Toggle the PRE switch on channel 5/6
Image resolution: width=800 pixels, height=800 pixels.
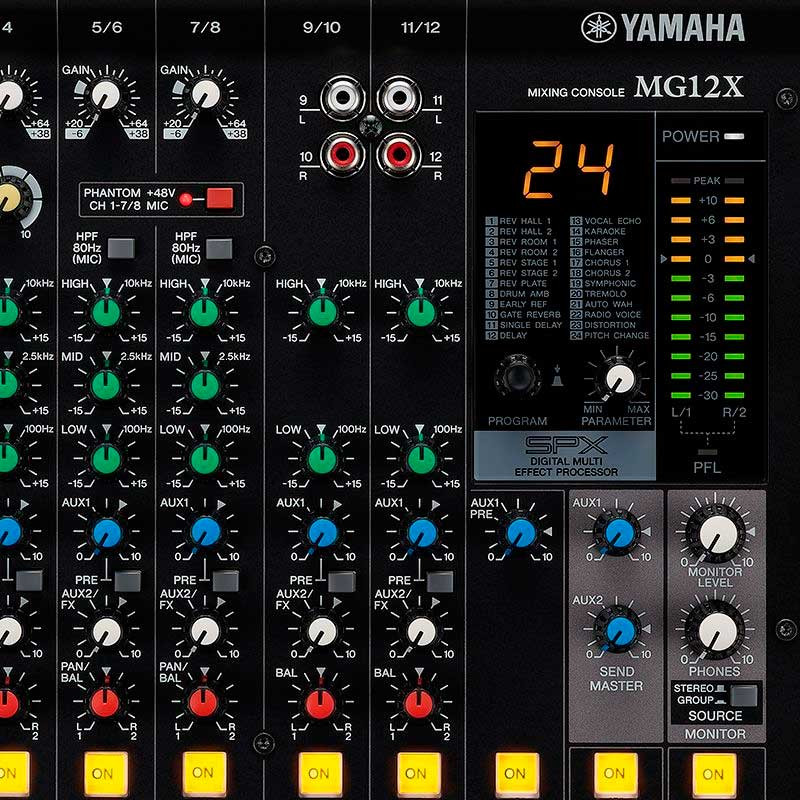click(x=128, y=581)
